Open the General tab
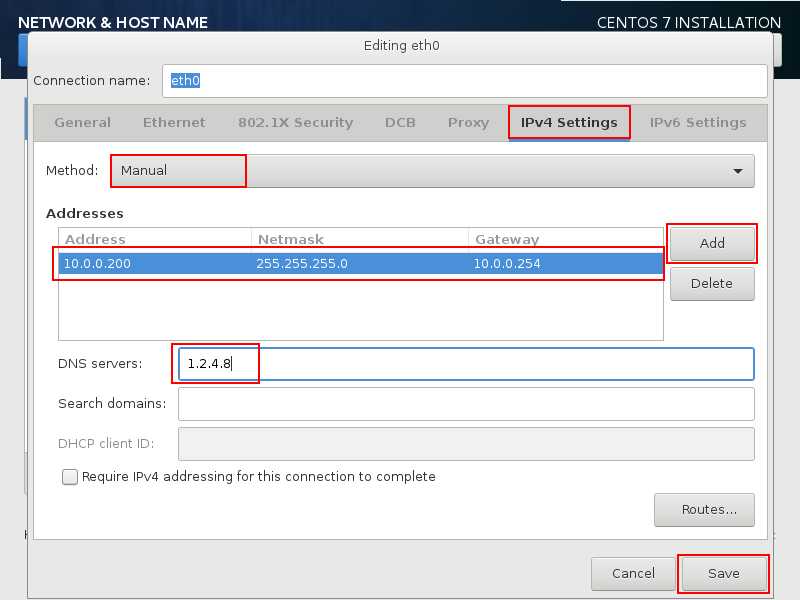This screenshot has width=800, height=600. [x=82, y=122]
